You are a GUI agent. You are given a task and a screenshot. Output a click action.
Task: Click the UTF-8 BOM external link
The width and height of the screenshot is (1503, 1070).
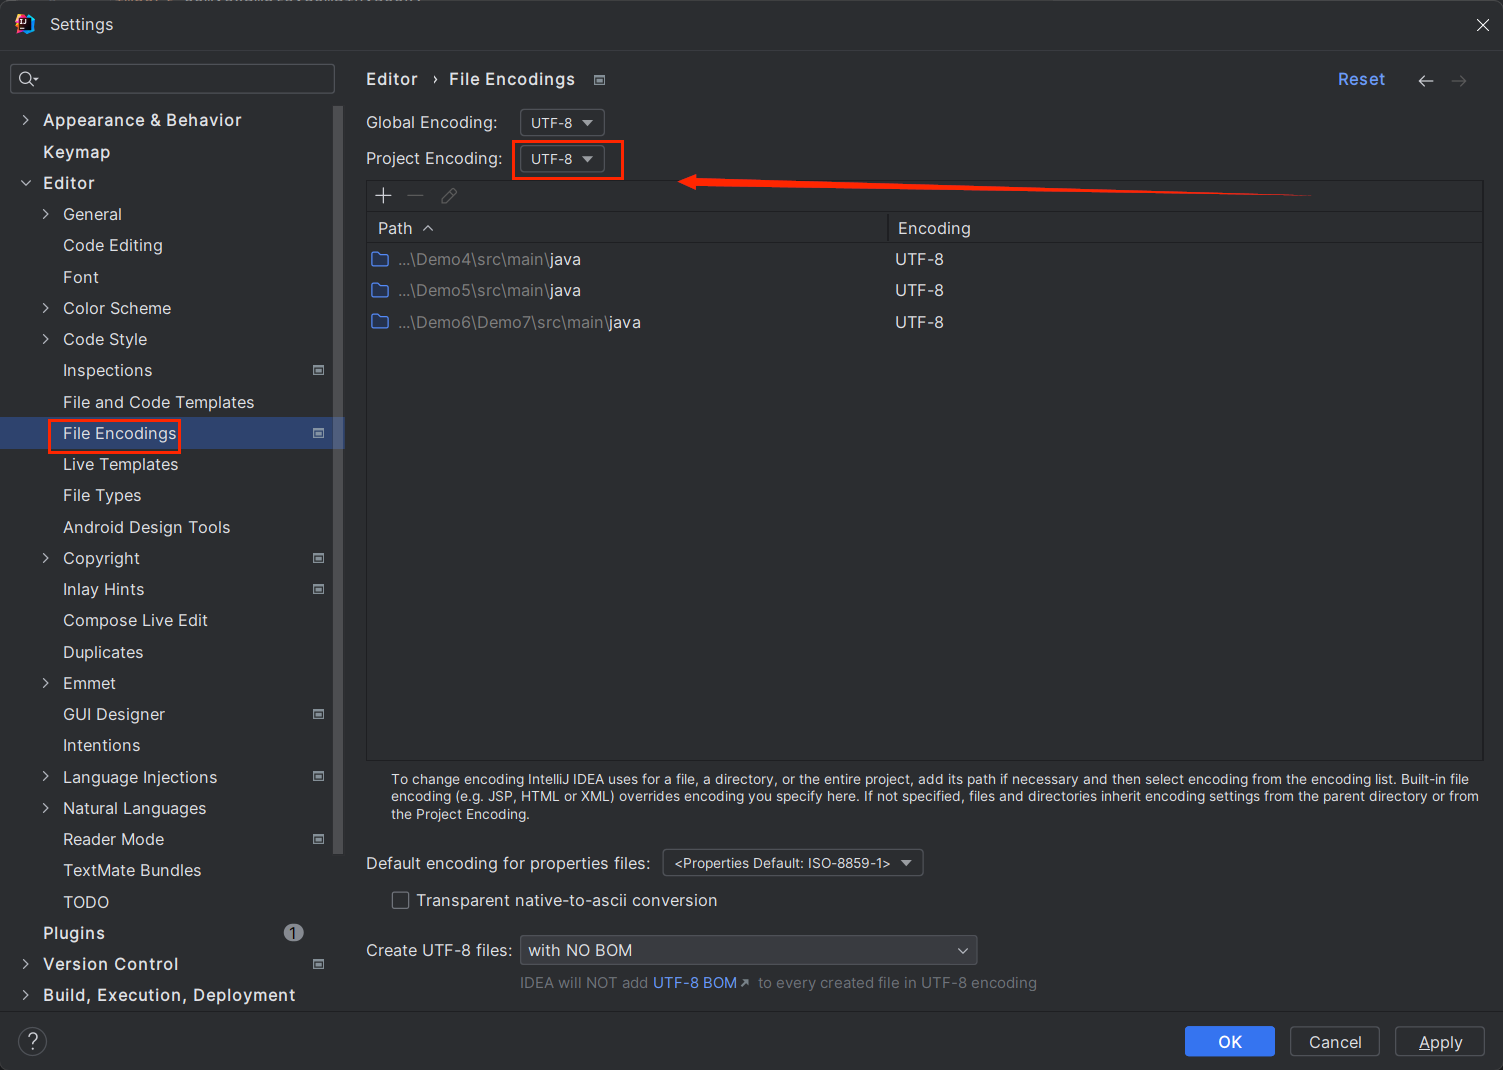(x=701, y=983)
